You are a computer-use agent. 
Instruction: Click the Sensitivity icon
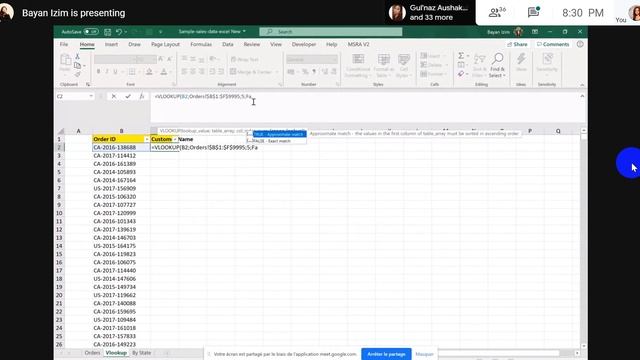[547, 59]
